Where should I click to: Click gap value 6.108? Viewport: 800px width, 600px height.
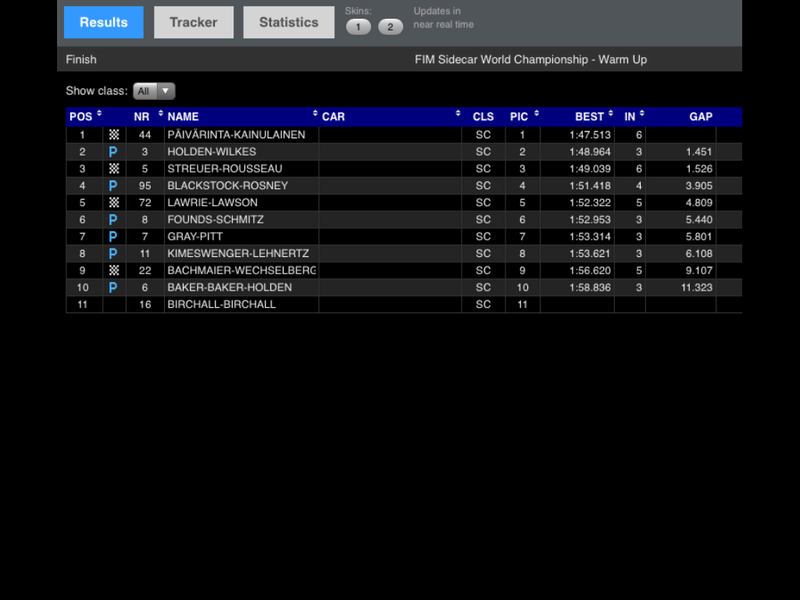click(699, 254)
